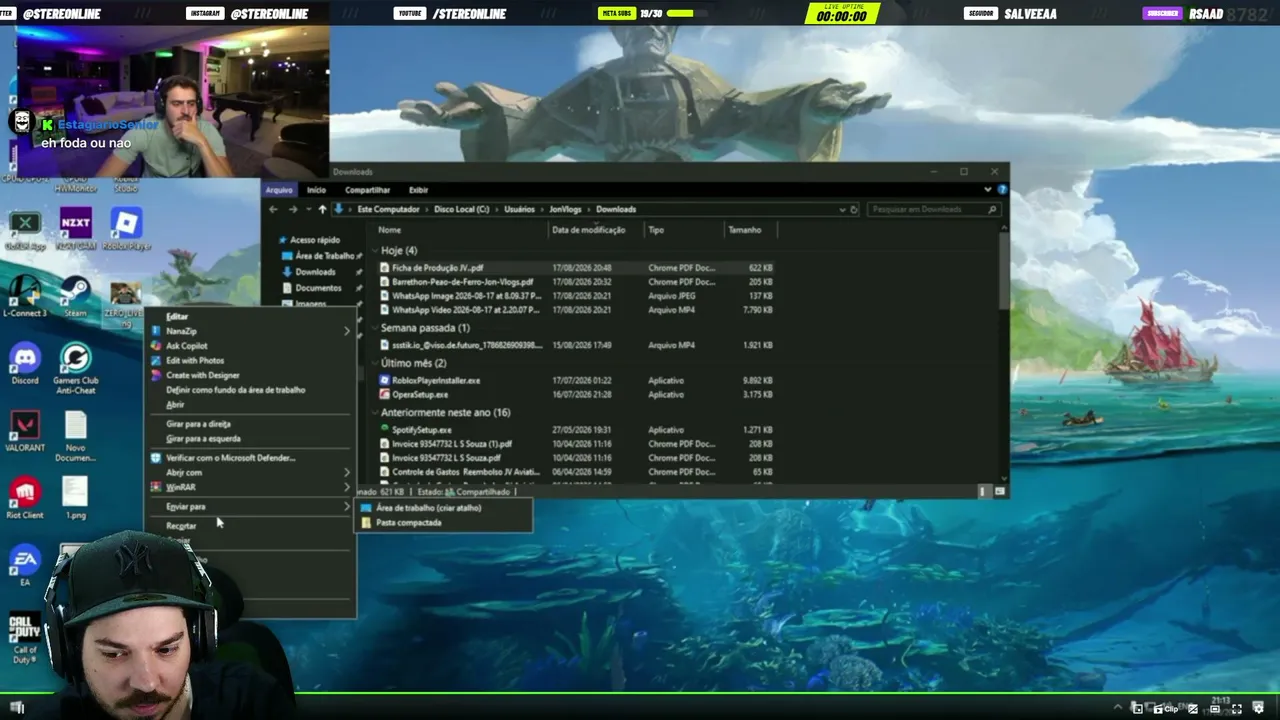Select the Novo Documento text file icon

pos(75,436)
